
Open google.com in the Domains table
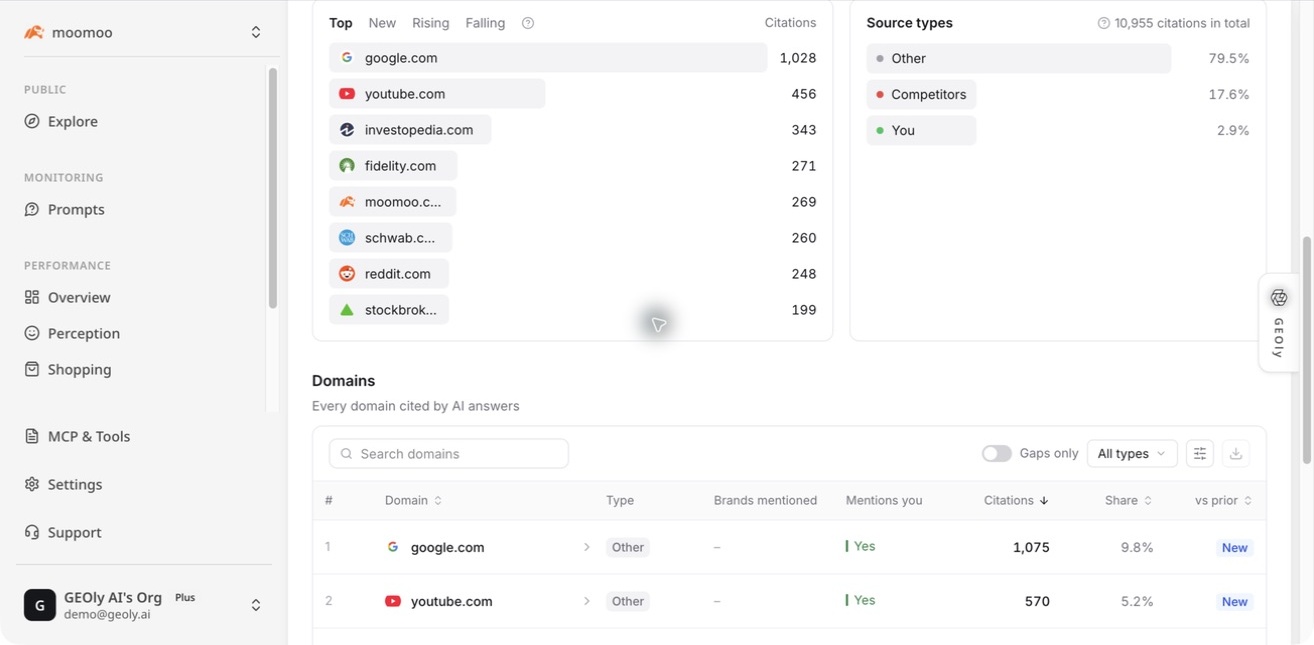[447, 547]
